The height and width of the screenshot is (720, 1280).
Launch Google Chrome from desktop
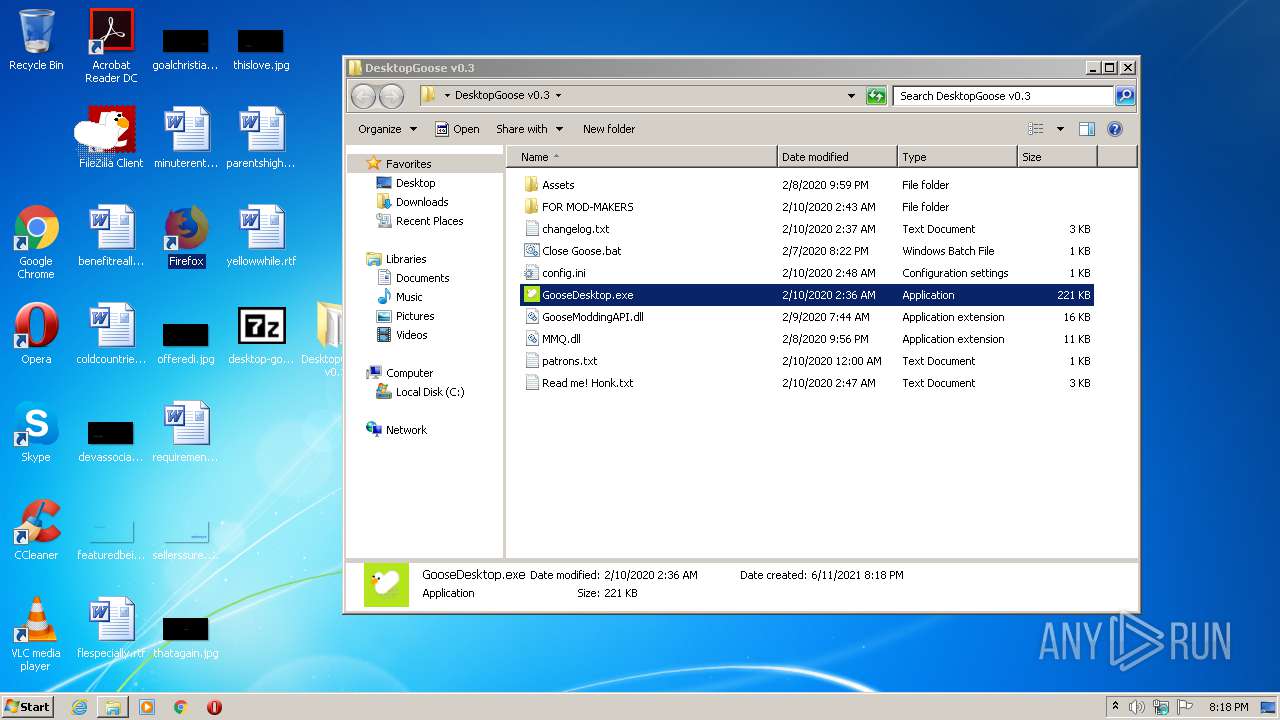click(x=36, y=242)
